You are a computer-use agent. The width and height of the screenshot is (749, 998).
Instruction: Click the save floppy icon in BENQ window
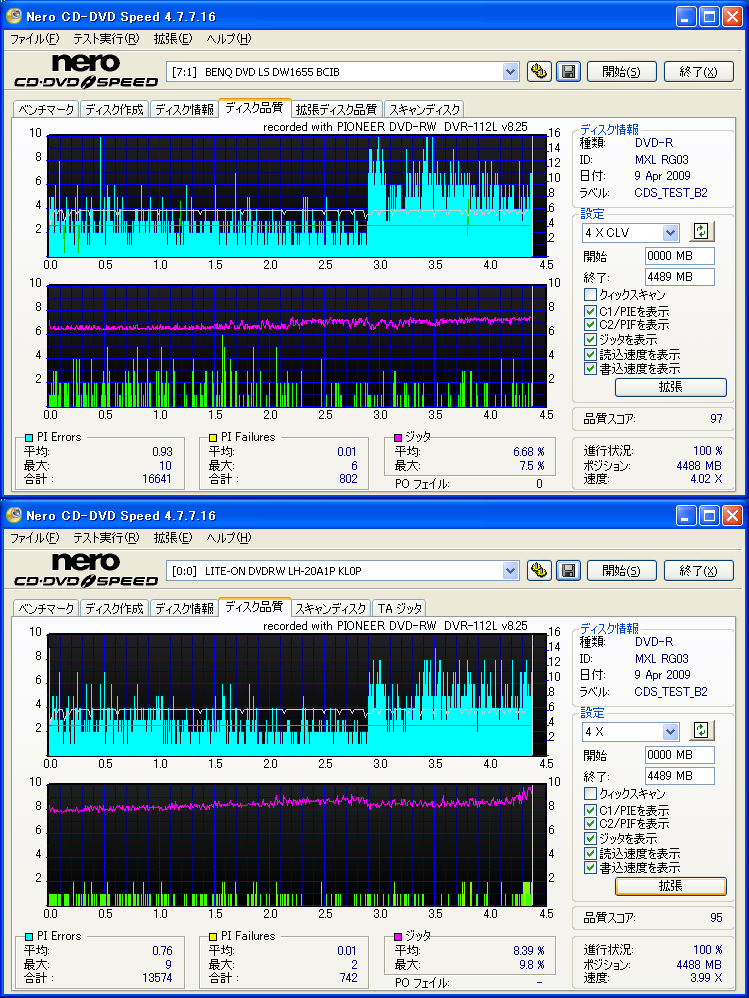click(x=568, y=71)
